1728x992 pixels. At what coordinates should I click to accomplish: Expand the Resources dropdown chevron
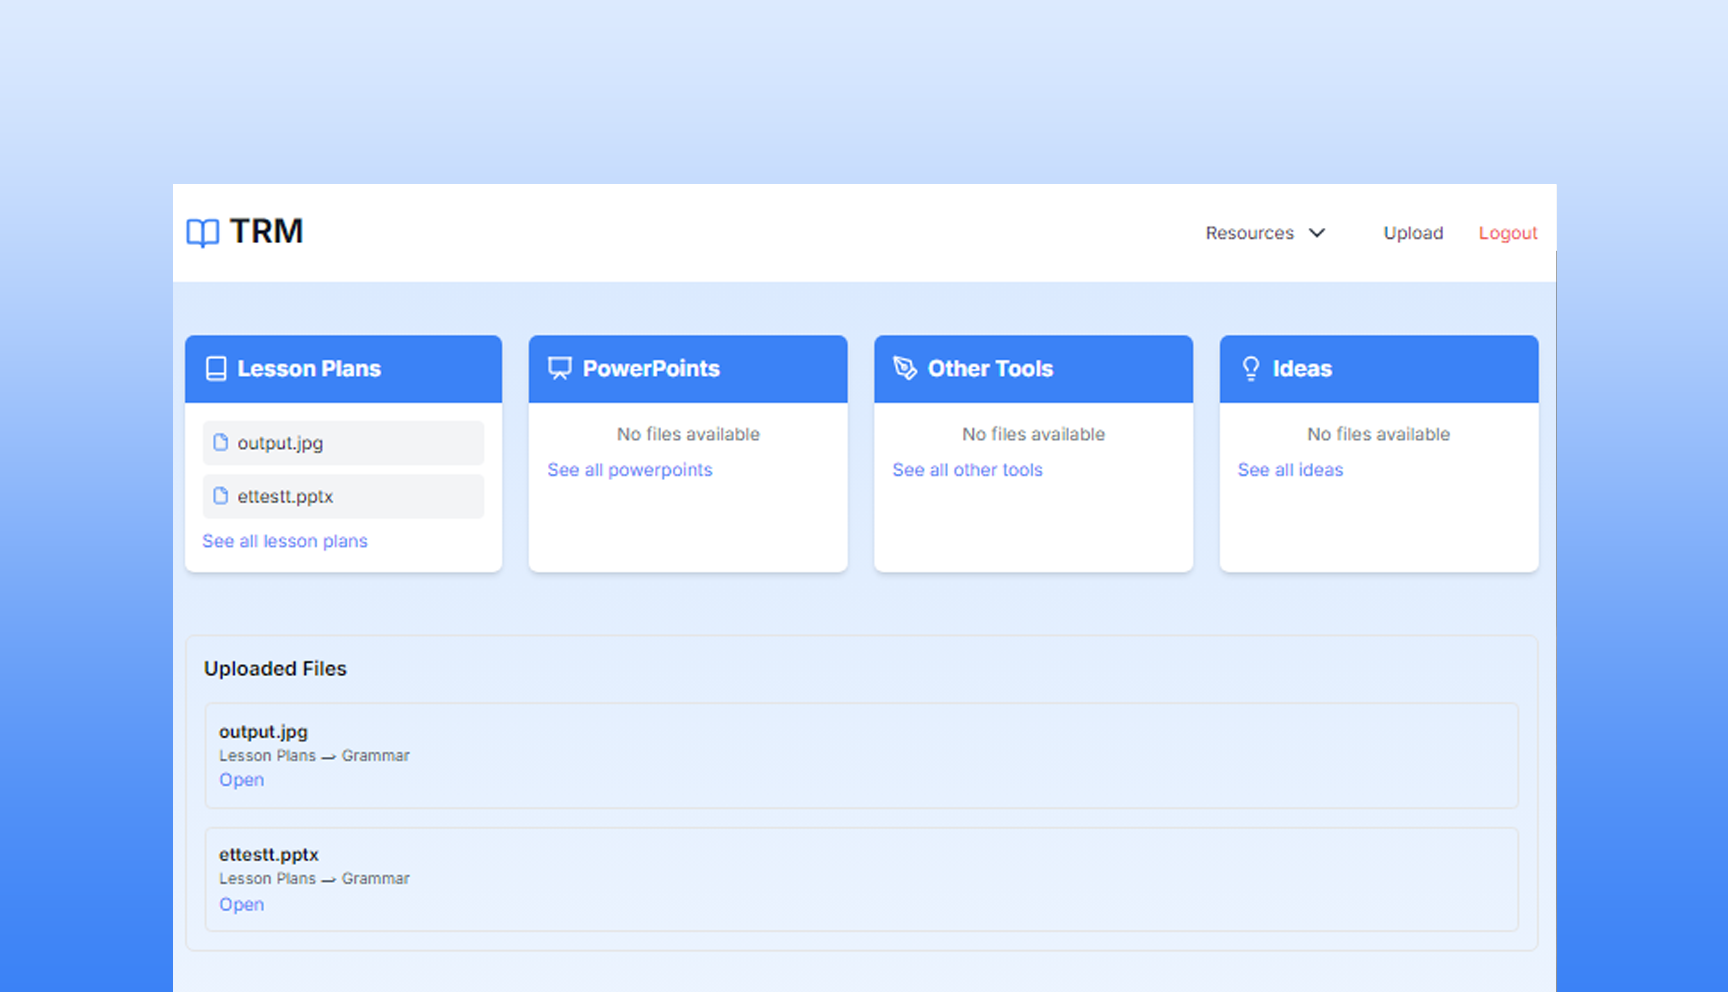tap(1317, 233)
